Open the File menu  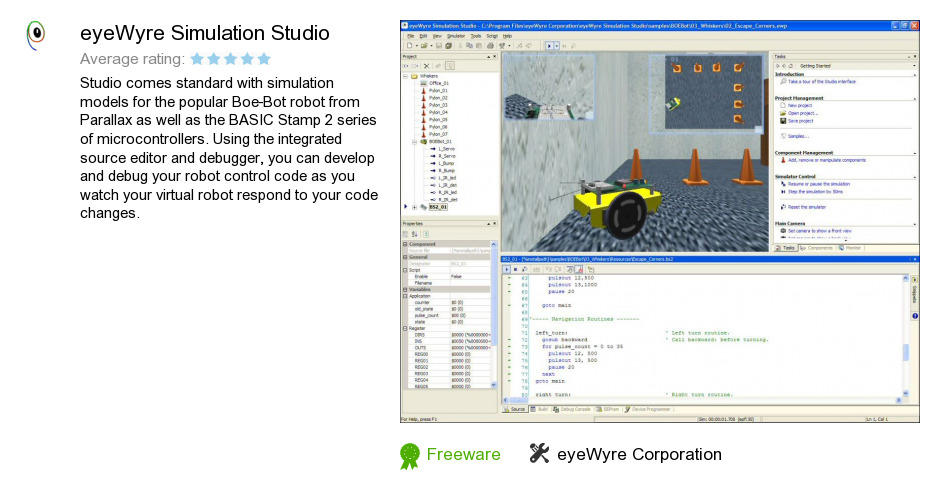point(411,36)
